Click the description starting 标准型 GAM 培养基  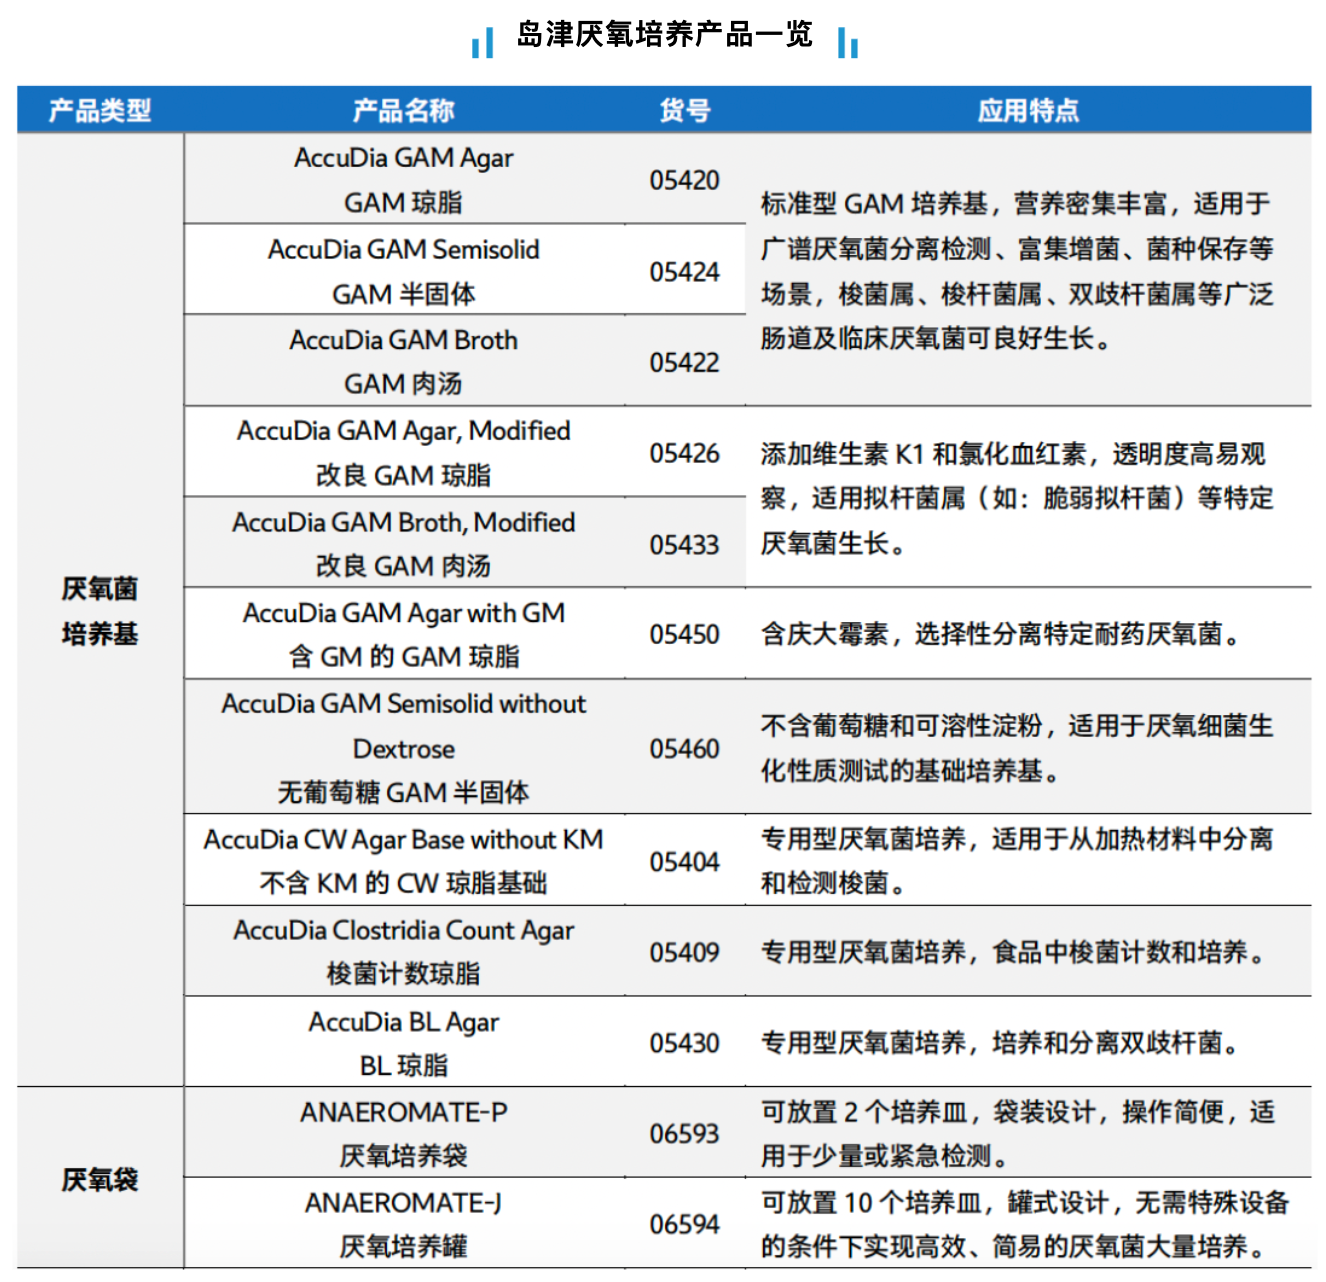tap(1017, 271)
